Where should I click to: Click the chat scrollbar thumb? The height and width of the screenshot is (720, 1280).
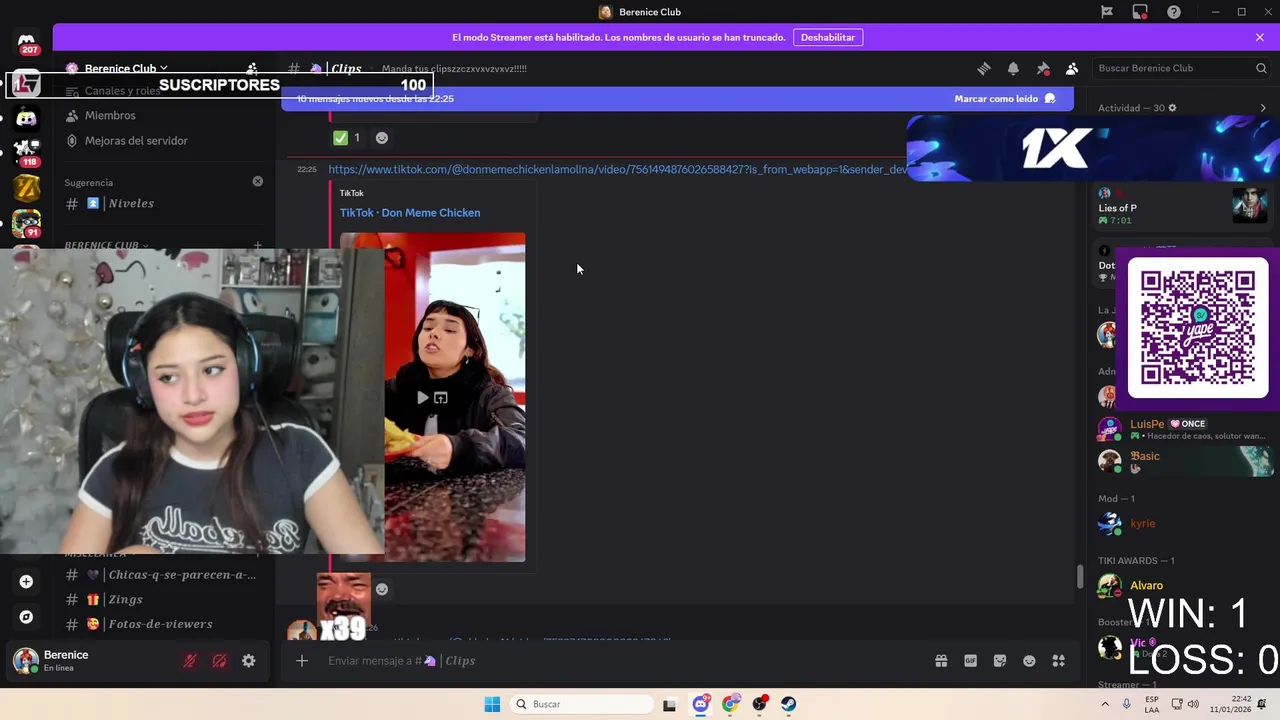click(1079, 577)
